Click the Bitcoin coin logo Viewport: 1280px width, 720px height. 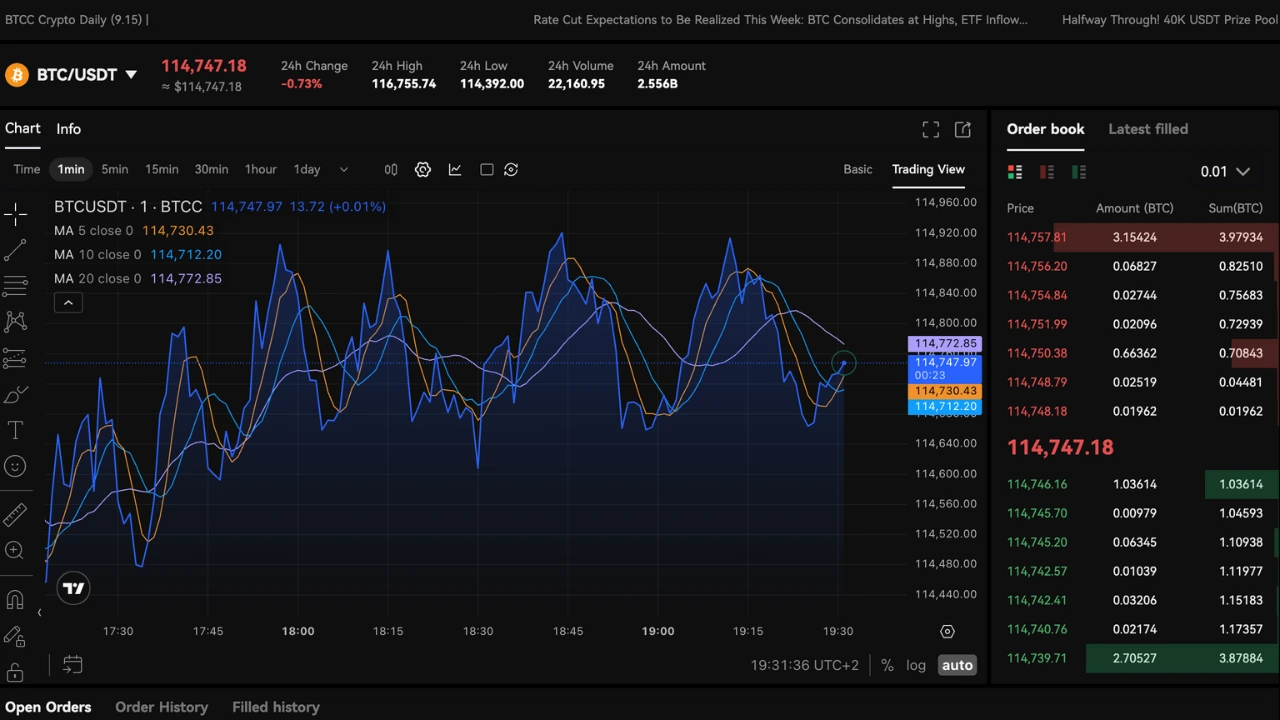(x=16, y=75)
